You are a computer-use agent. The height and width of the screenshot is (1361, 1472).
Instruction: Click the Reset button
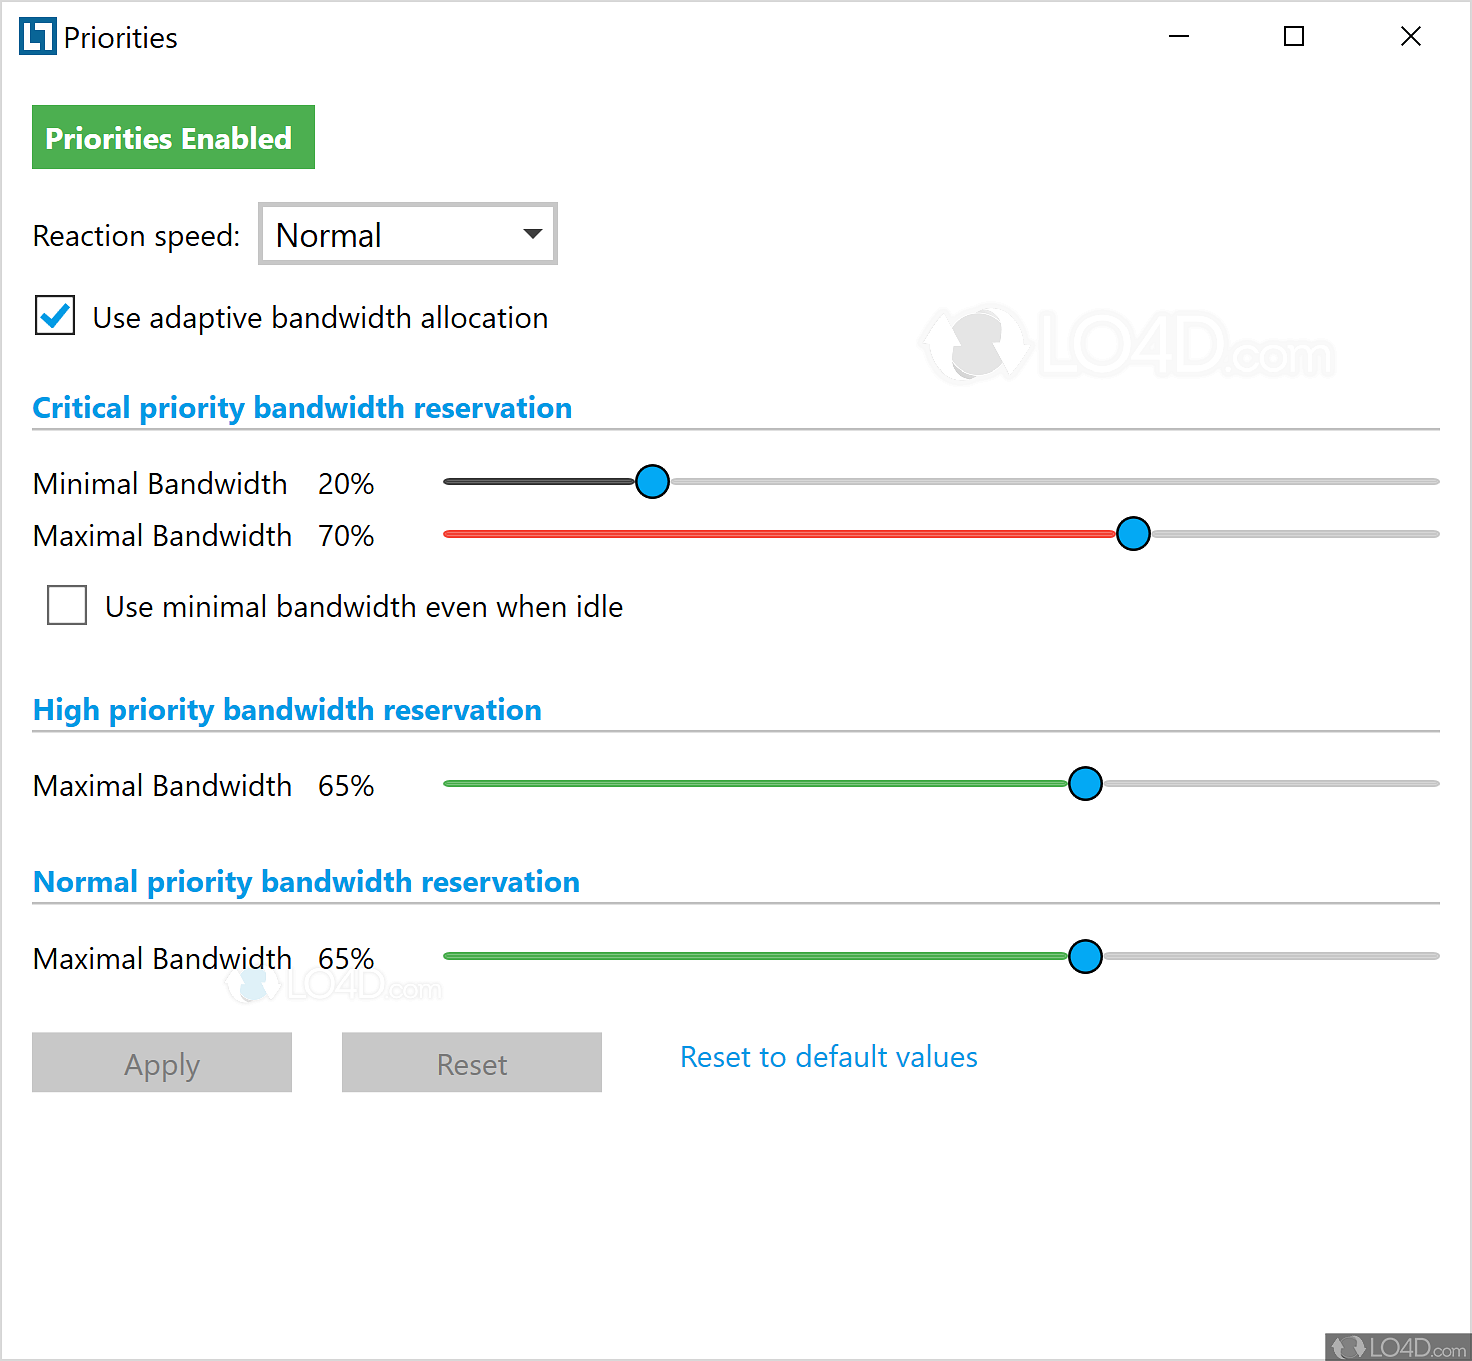471,1063
